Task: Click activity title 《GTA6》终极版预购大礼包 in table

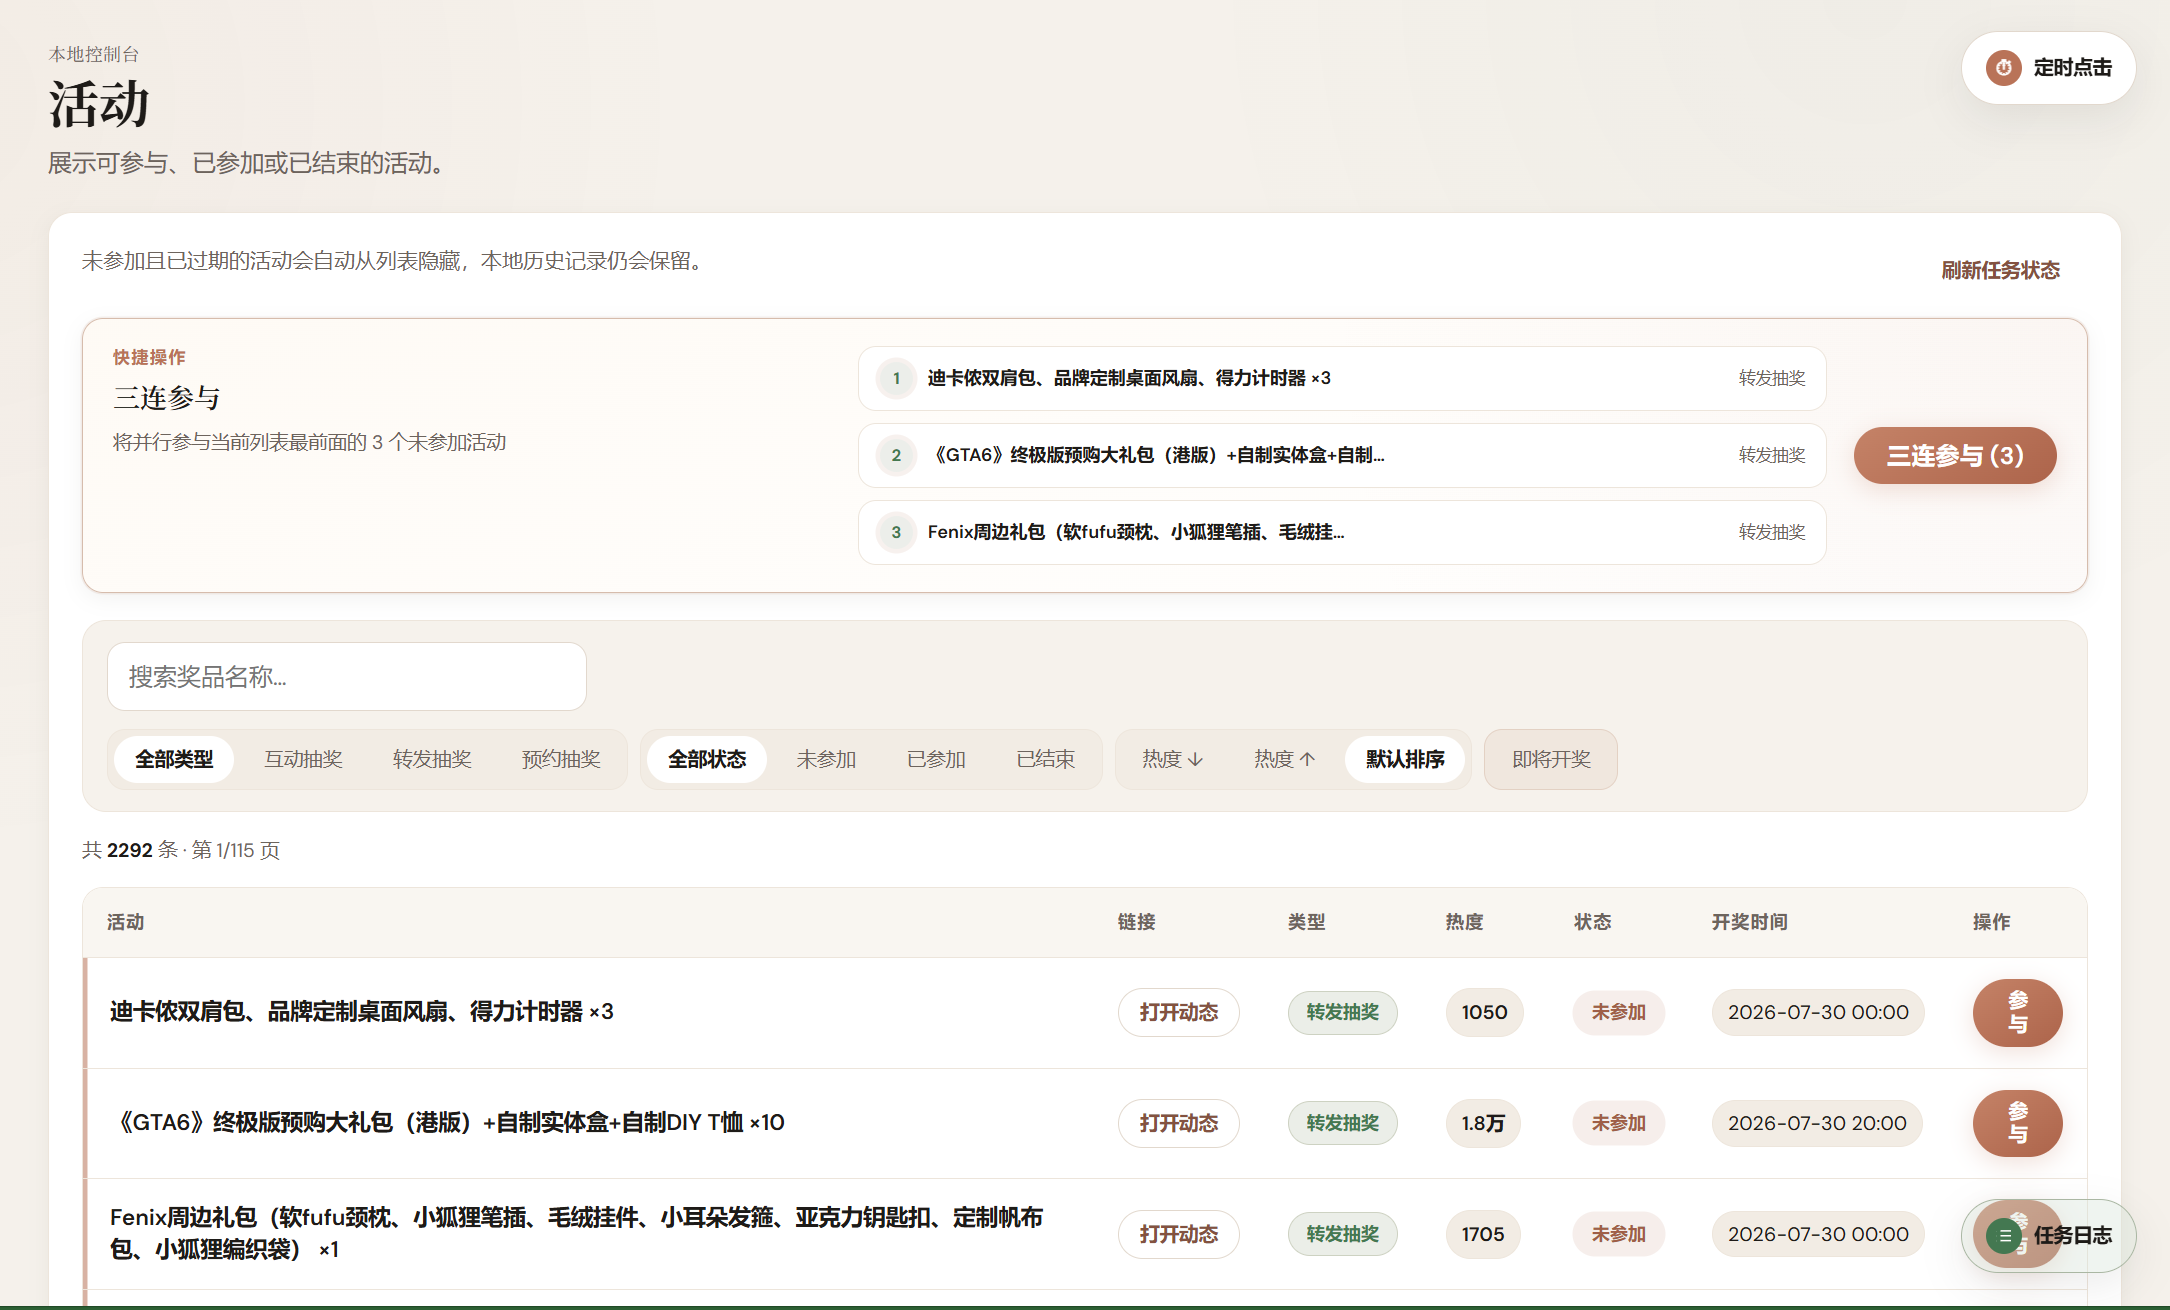Action: pos(447,1123)
